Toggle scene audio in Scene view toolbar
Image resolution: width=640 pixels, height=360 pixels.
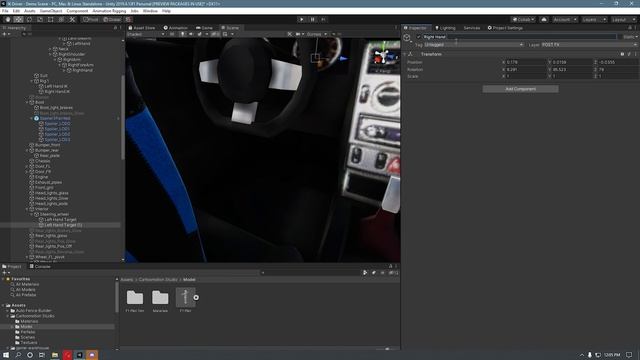191,34
